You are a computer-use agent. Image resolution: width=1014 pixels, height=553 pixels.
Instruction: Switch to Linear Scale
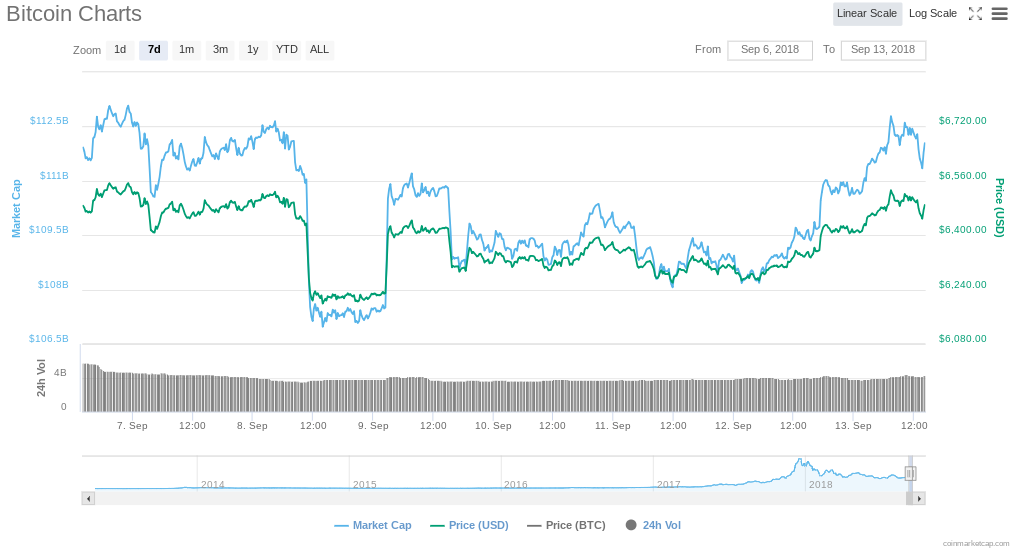[867, 14]
